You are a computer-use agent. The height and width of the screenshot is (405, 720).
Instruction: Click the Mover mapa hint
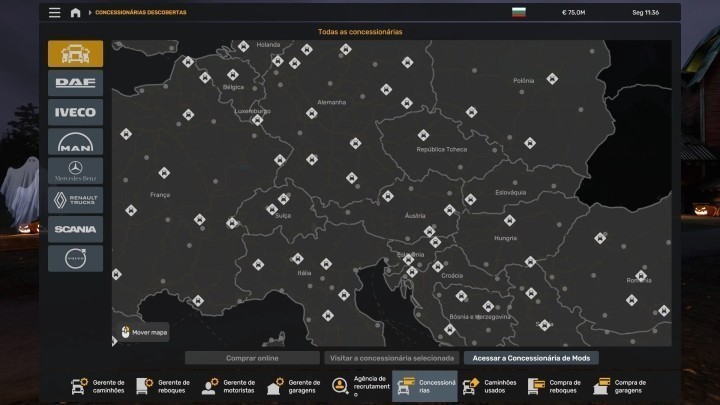143,332
